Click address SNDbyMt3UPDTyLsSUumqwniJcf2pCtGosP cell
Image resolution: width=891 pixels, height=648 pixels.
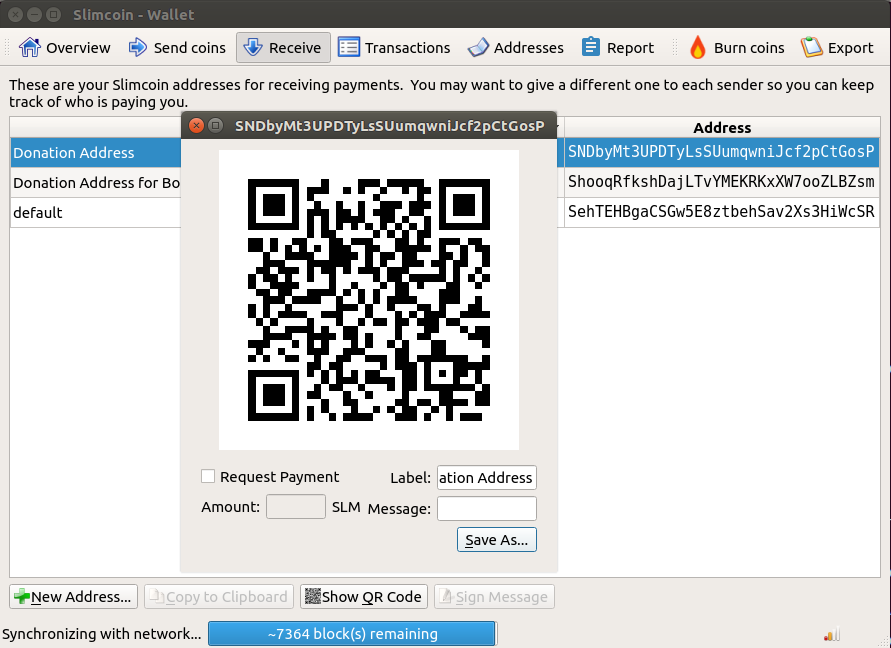click(x=722, y=152)
